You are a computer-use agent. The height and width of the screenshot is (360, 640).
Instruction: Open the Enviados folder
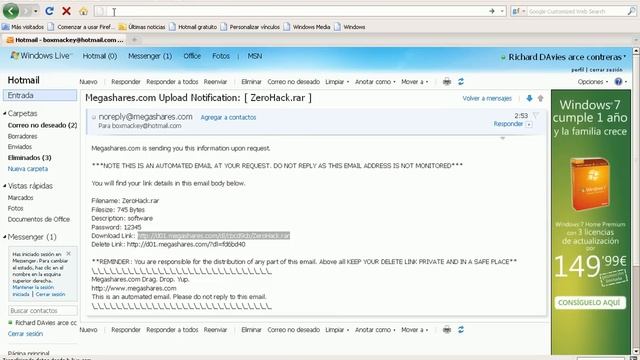click(20, 147)
